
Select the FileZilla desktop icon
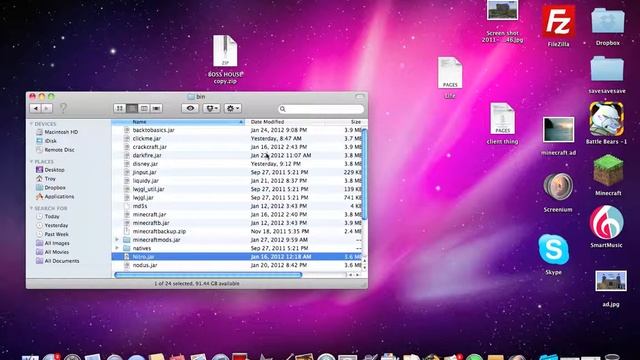[558, 25]
